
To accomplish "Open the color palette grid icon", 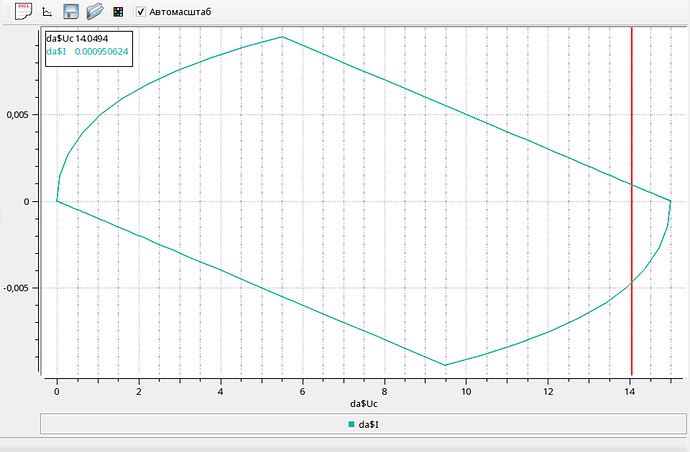I will tap(118, 12).
